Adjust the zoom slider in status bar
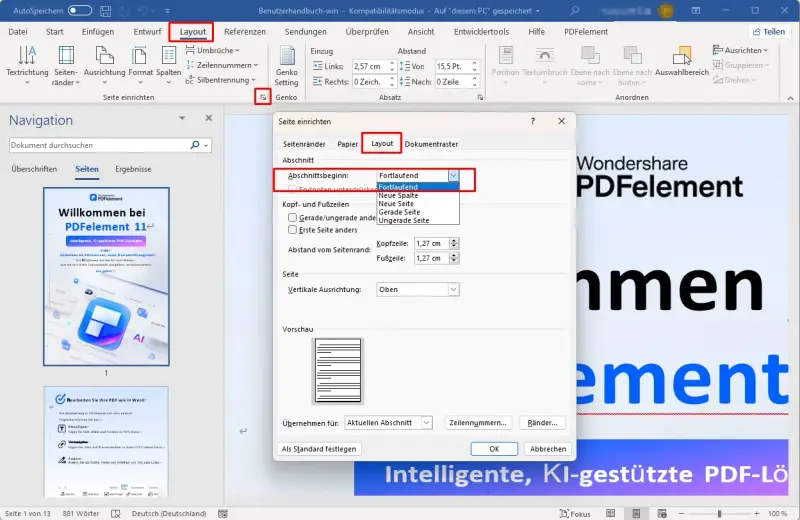Viewport: 800px width, 520px height. point(719,513)
